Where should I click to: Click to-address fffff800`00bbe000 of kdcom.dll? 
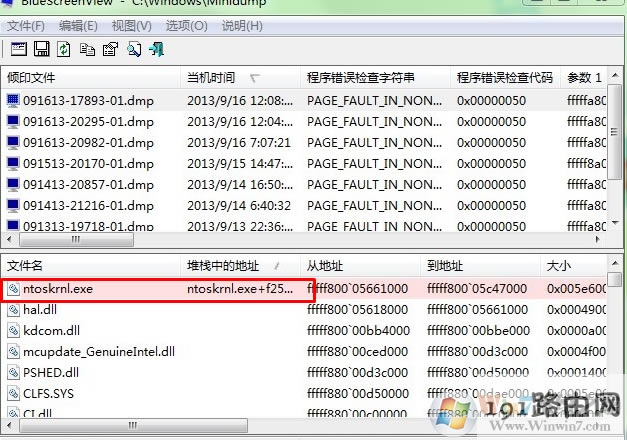[x=478, y=330]
